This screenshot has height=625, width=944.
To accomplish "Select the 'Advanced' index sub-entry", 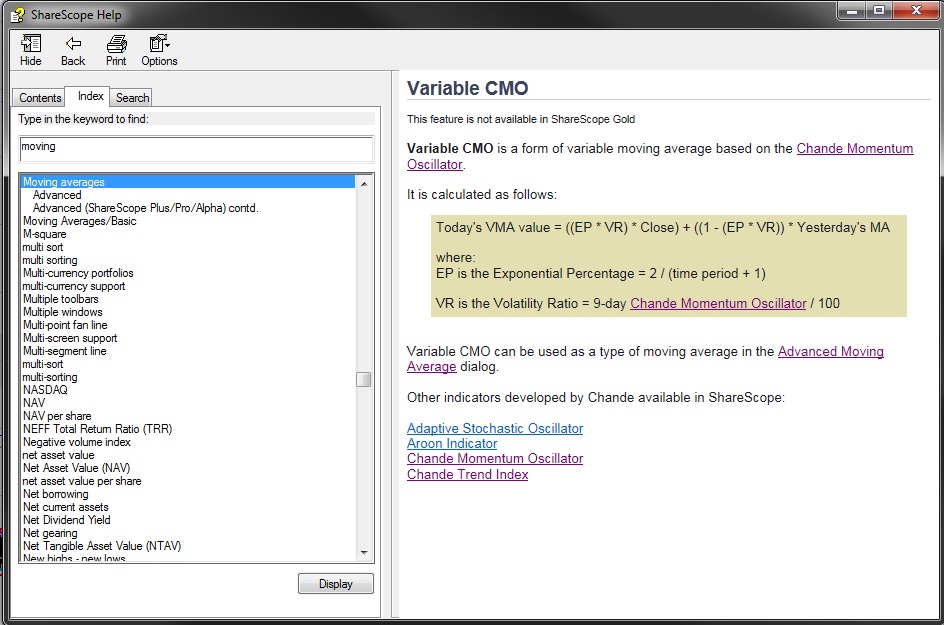I will point(57,194).
